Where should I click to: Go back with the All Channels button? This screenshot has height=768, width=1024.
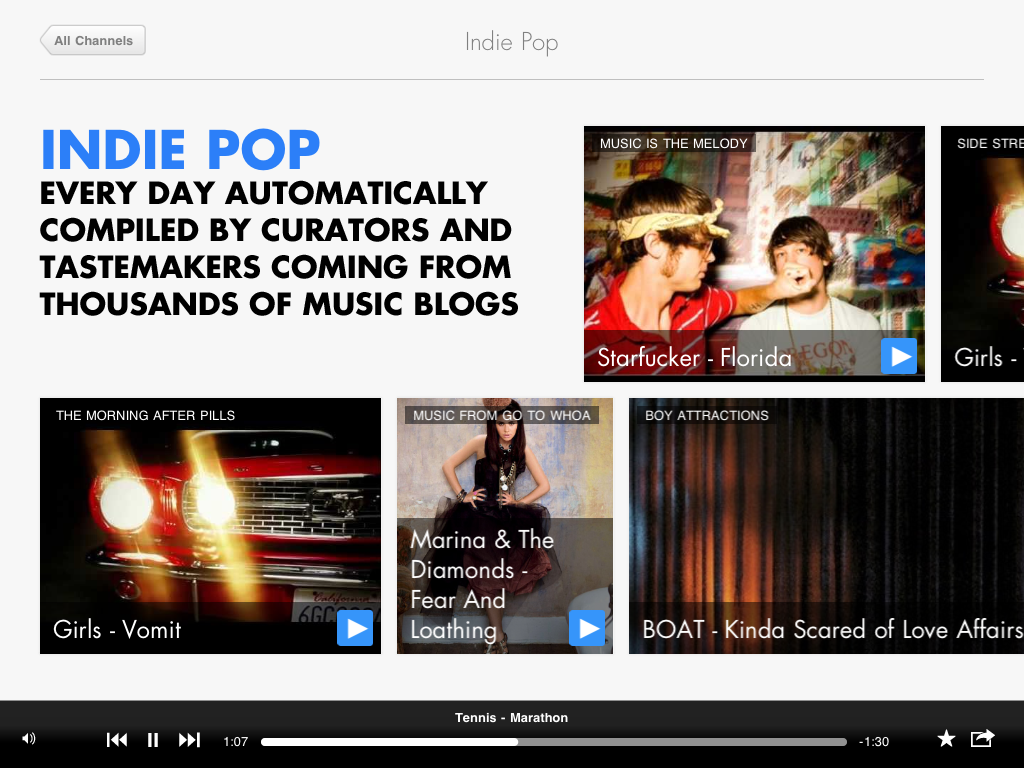pos(93,40)
